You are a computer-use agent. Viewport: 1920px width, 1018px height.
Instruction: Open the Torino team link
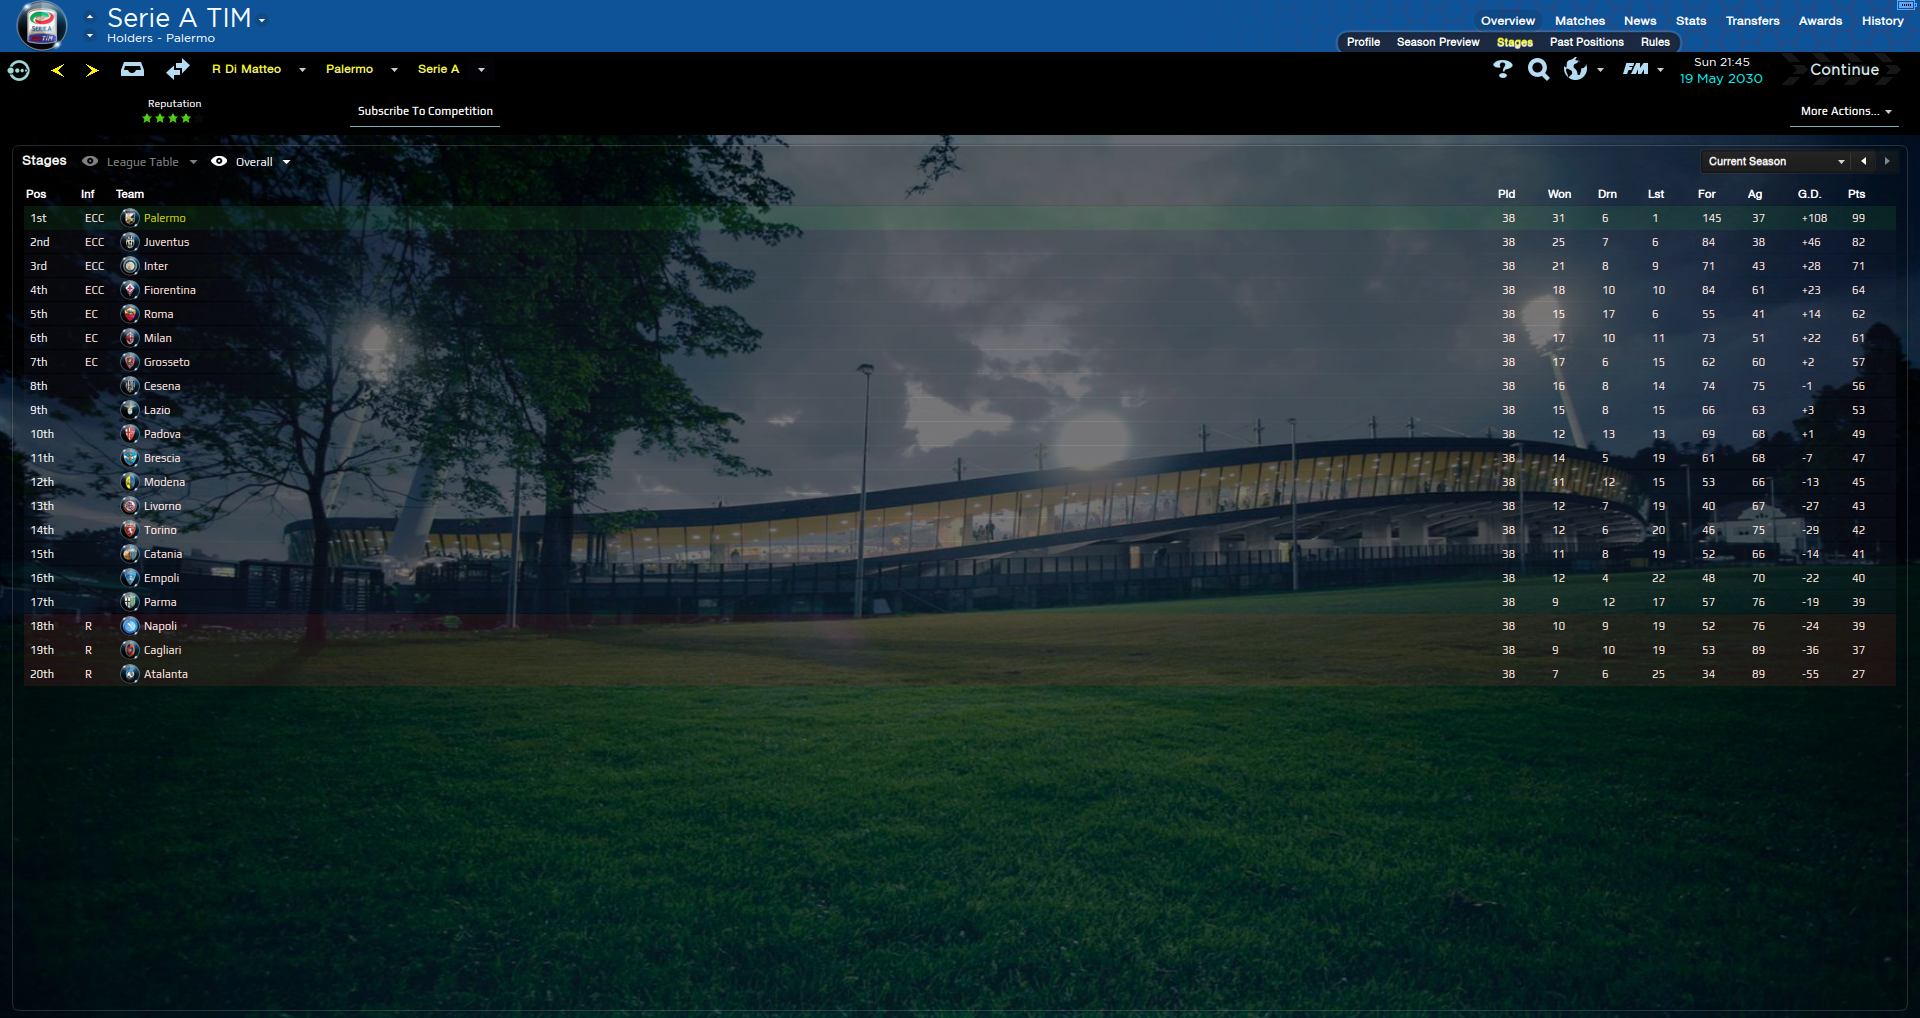[160, 530]
